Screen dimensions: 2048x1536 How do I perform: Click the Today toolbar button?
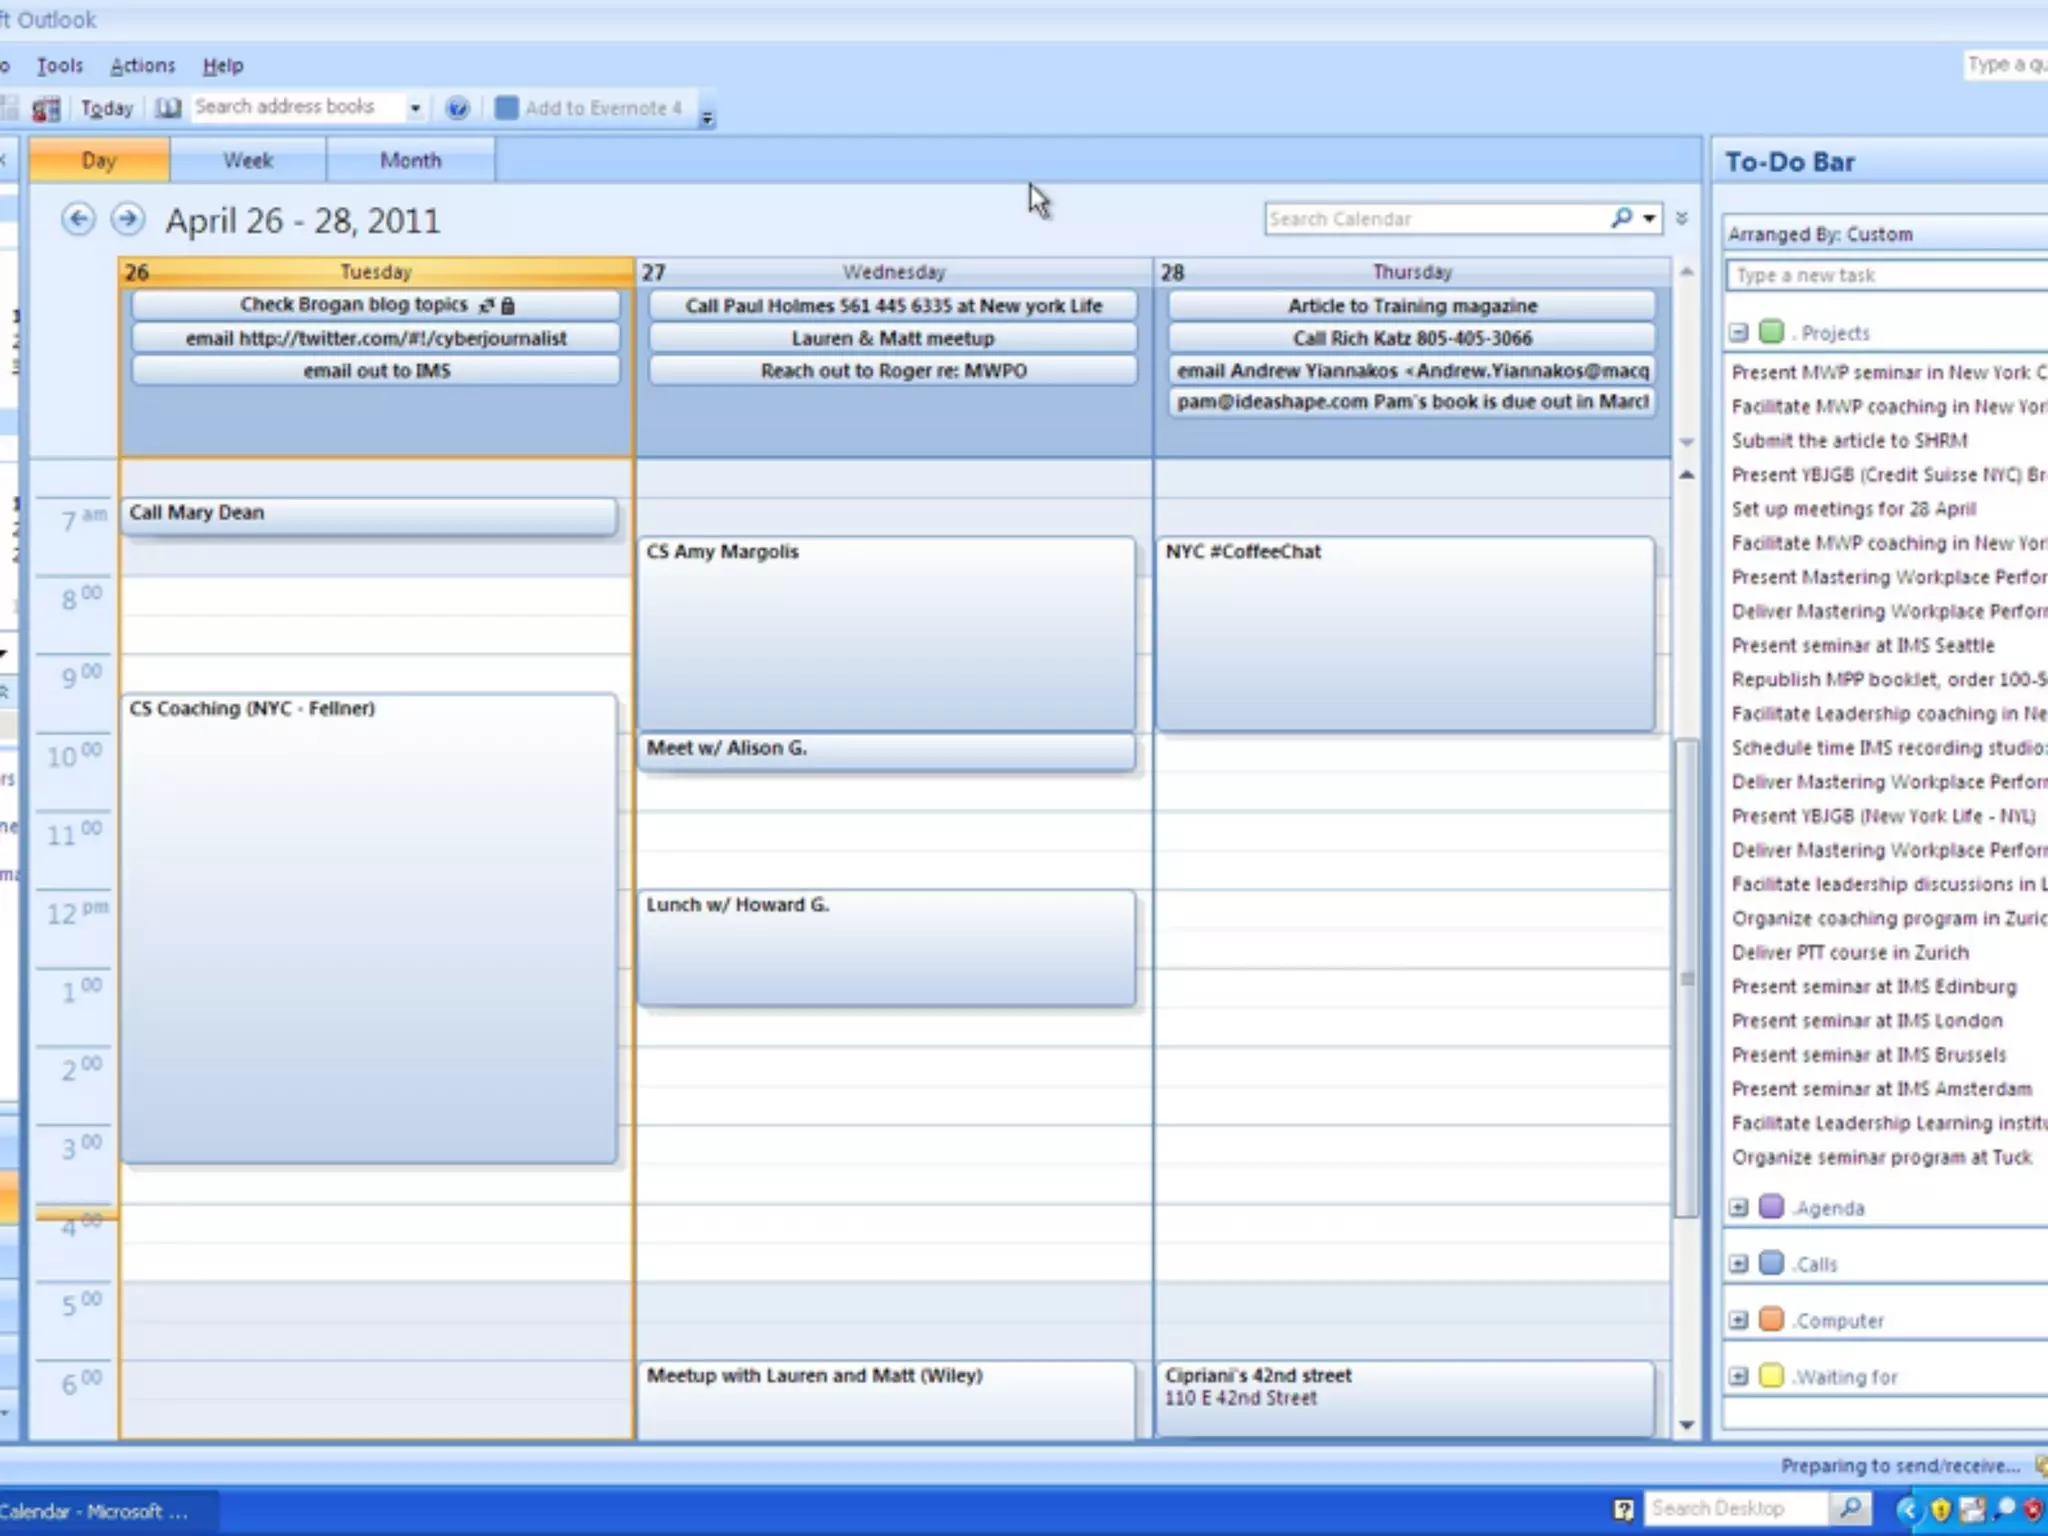[x=106, y=108]
